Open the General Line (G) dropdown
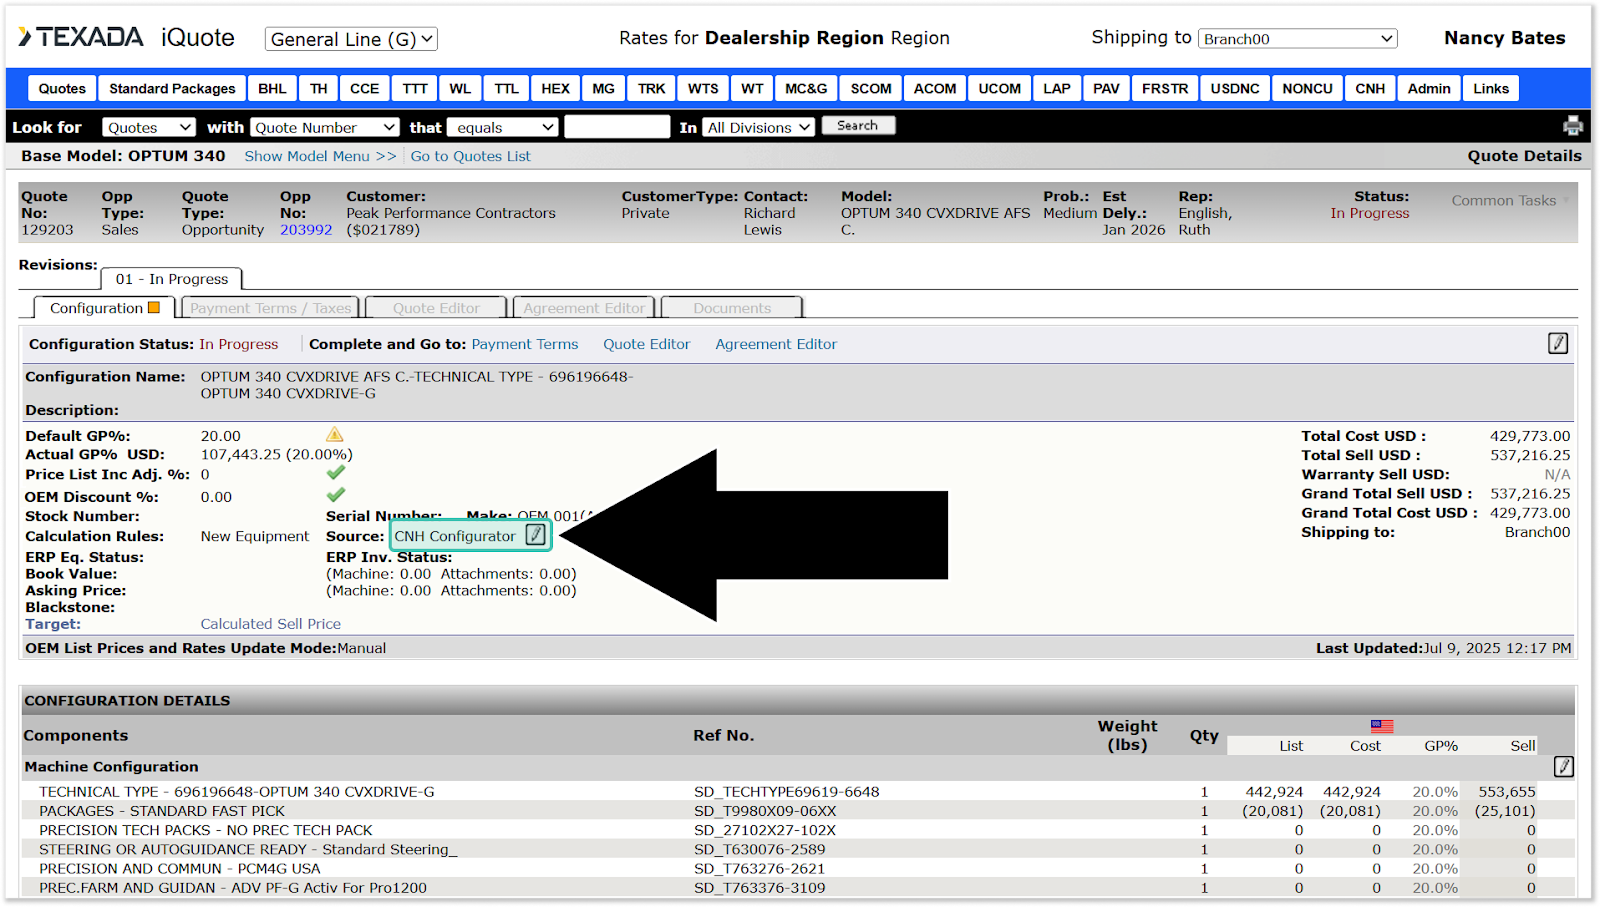The width and height of the screenshot is (1600, 907). pos(351,39)
